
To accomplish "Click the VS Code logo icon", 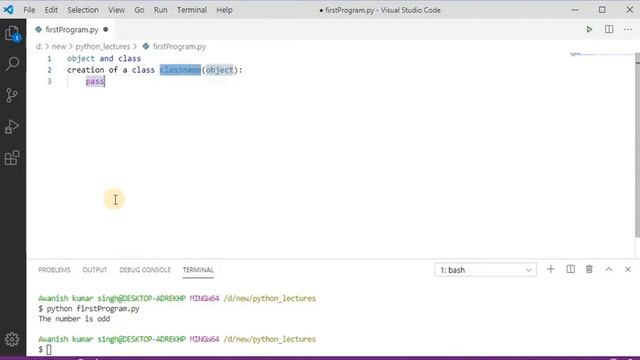I will 9,9.
